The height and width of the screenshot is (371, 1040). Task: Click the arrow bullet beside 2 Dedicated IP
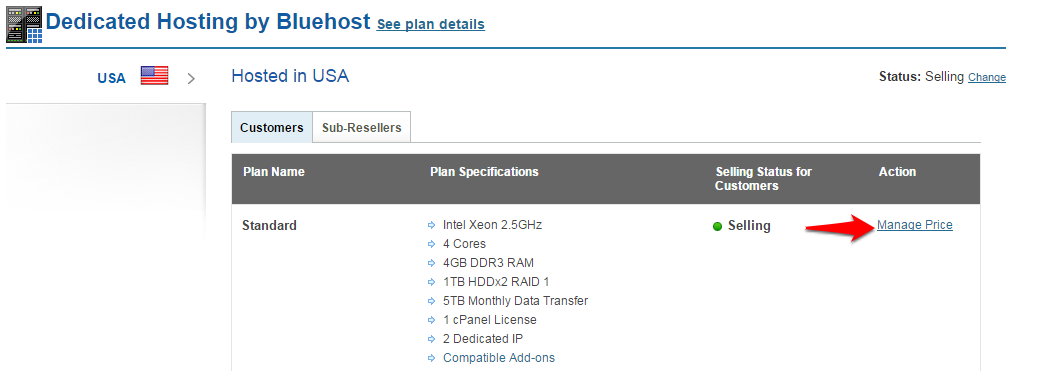coord(432,339)
